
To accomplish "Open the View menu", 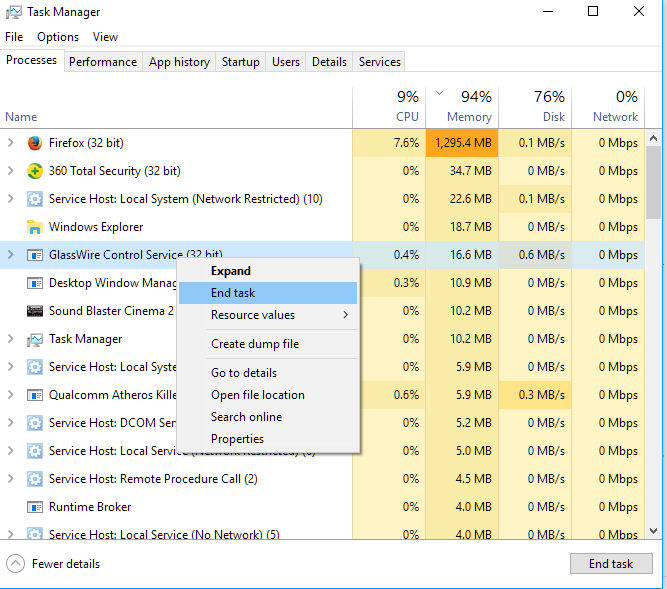I will pyautogui.click(x=105, y=37).
